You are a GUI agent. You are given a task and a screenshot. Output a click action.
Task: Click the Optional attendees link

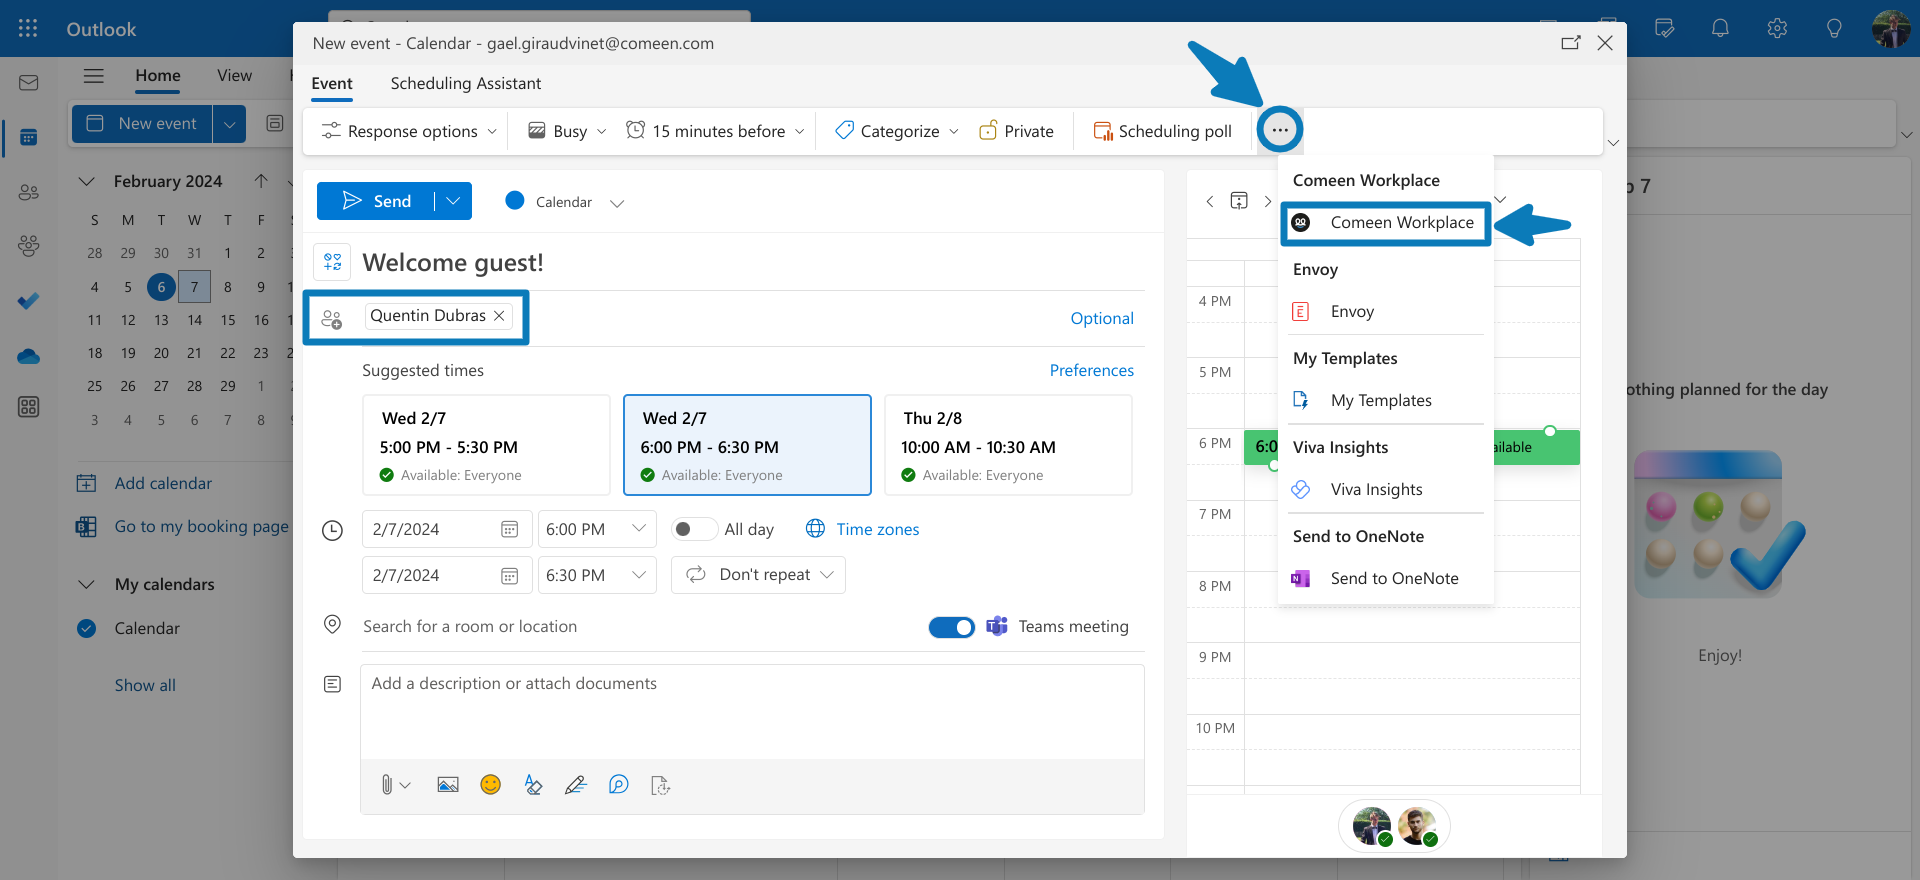point(1102,318)
